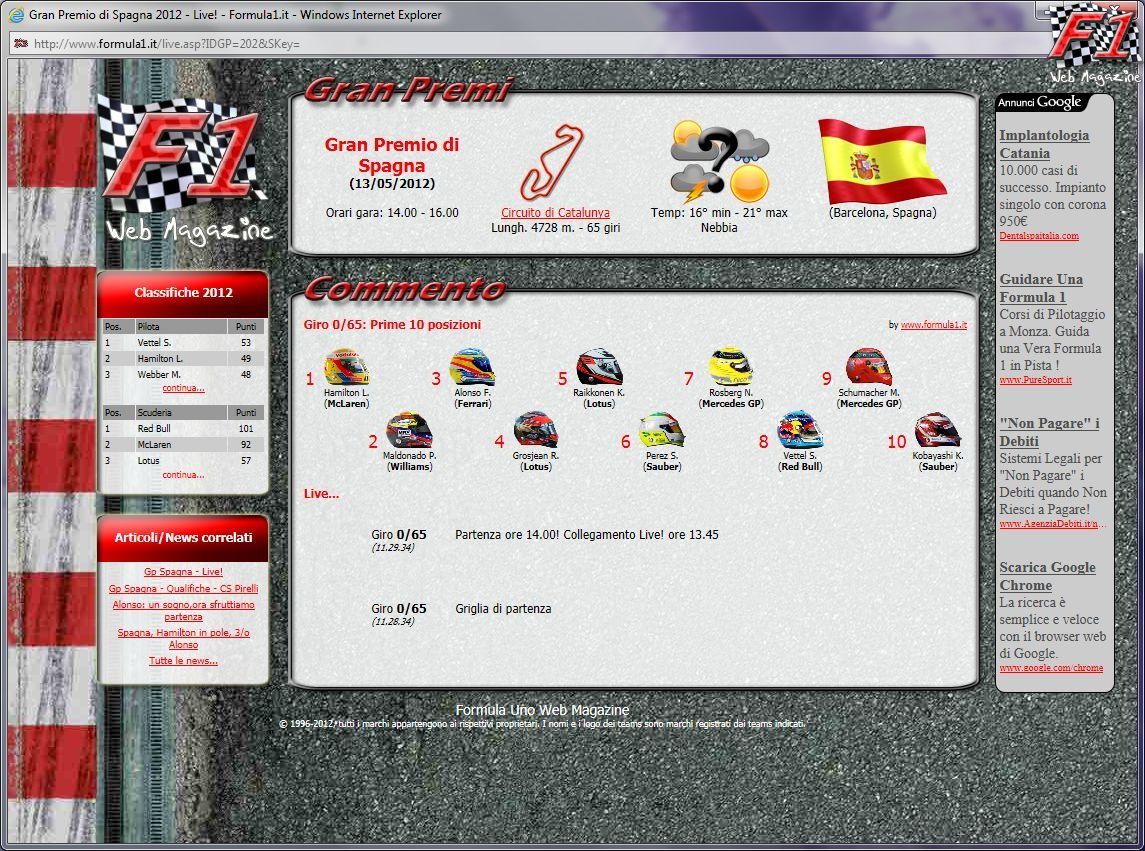Click Raikkonen's helmet icon in position 5
Screen dimensions: 1145x851
pos(599,367)
